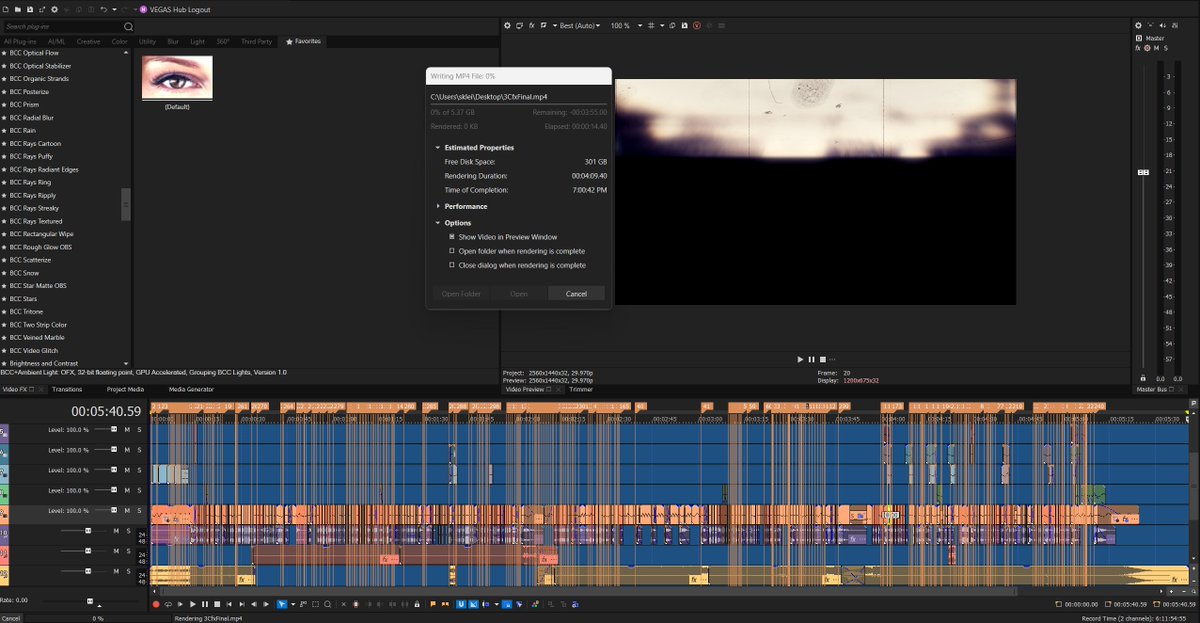Toggle Loop Playback on transport bar
Screen dimensions: 1200x623
pyautogui.click(x=168, y=604)
